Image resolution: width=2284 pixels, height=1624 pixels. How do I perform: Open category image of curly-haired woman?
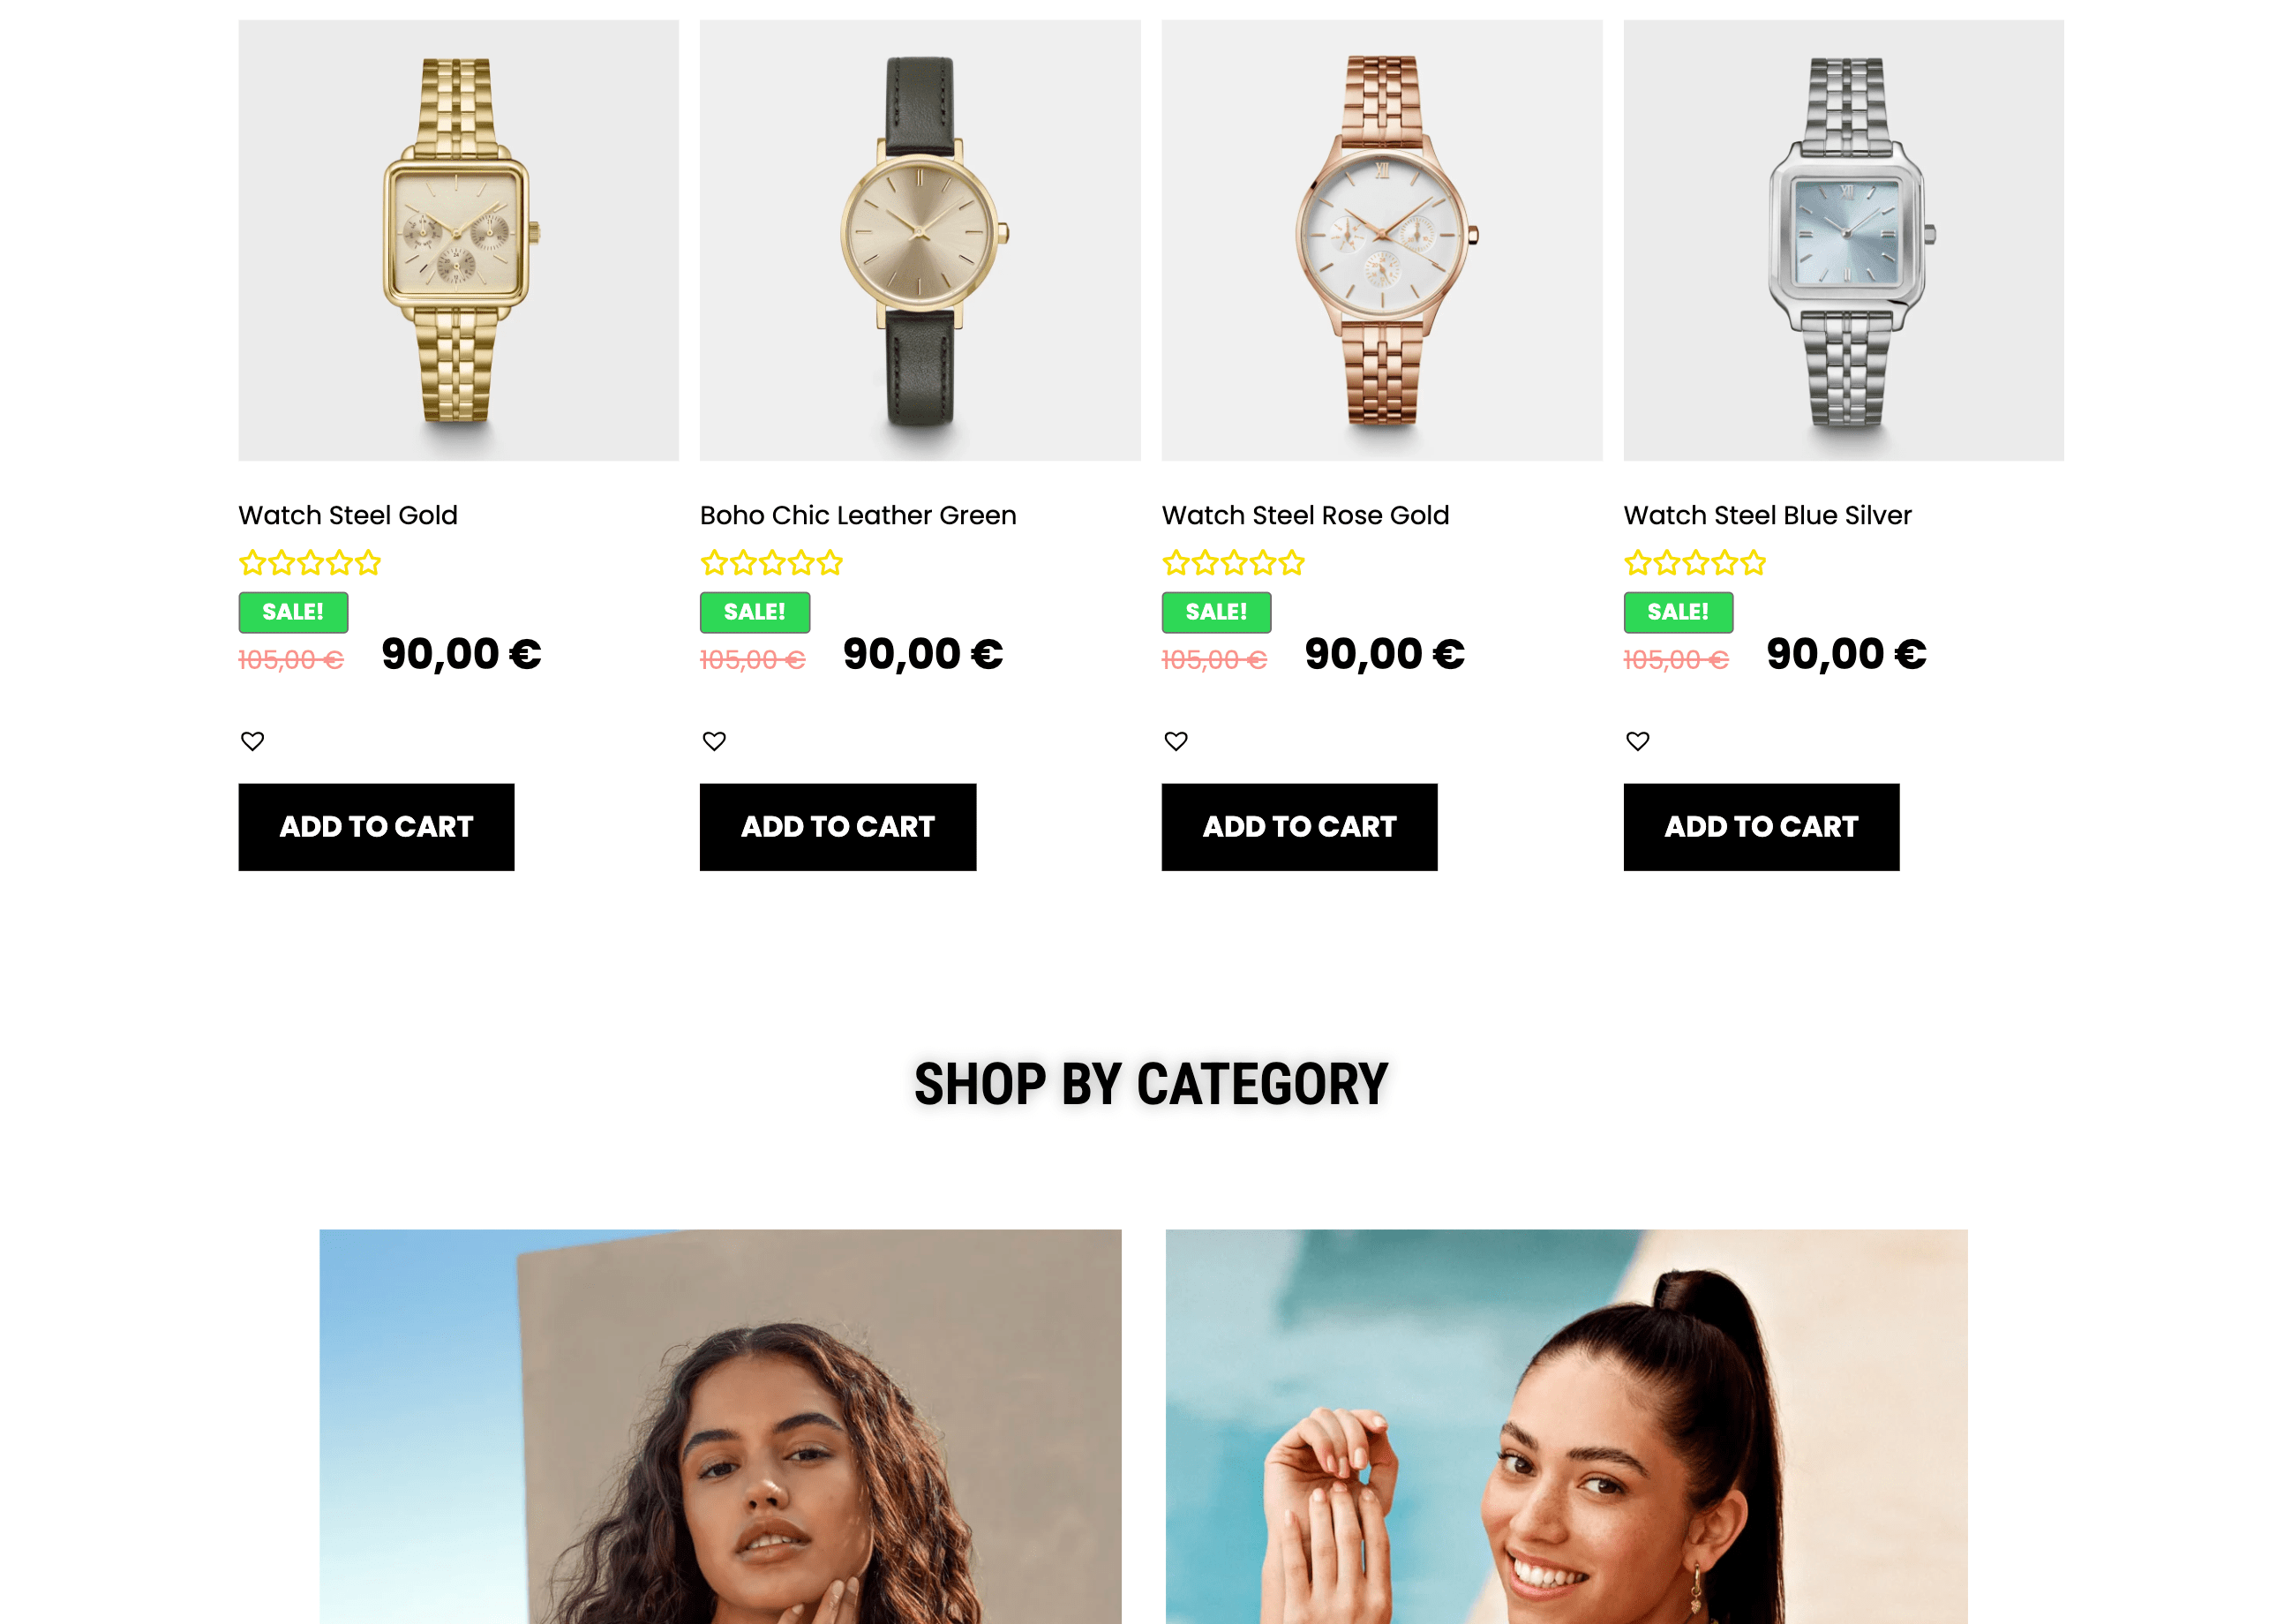pos(720,1427)
